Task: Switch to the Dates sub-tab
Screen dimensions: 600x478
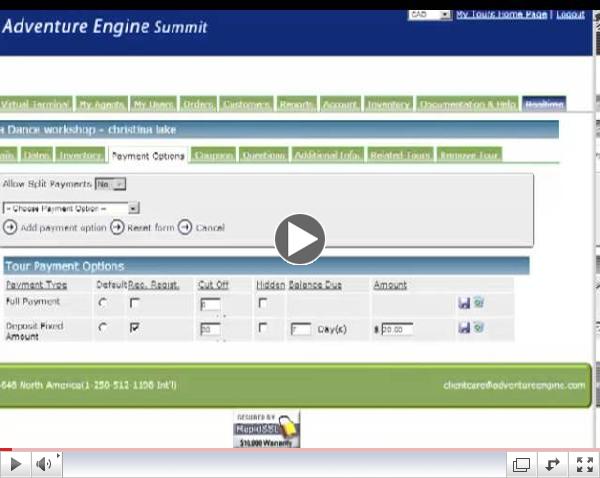Action: (x=36, y=155)
